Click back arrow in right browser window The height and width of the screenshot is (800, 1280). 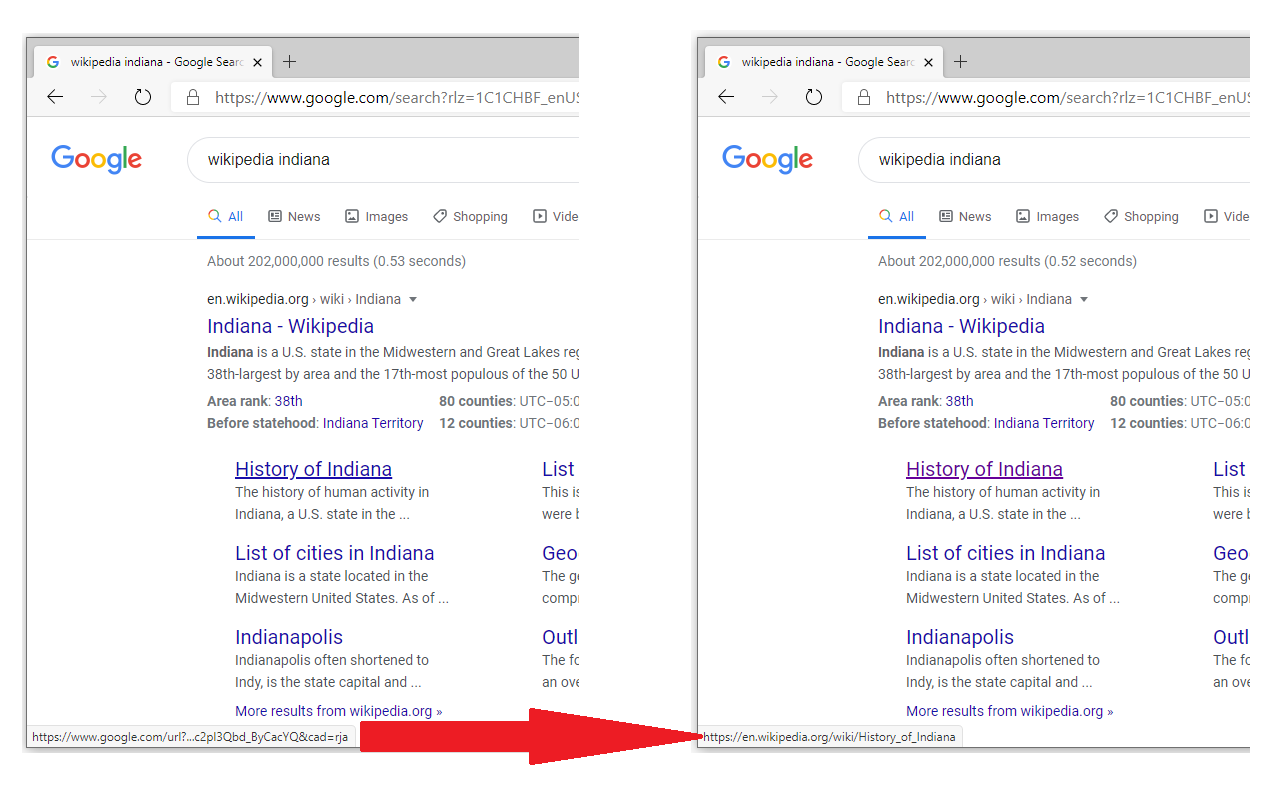point(726,97)
